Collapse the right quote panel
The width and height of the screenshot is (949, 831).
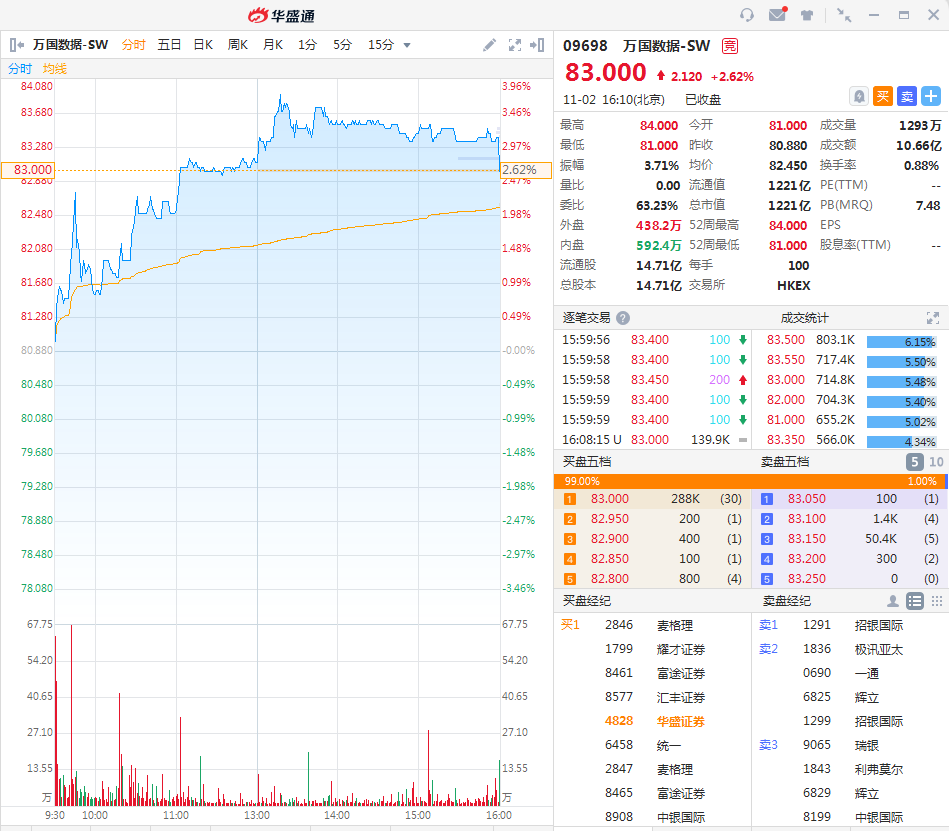[538, 45]
